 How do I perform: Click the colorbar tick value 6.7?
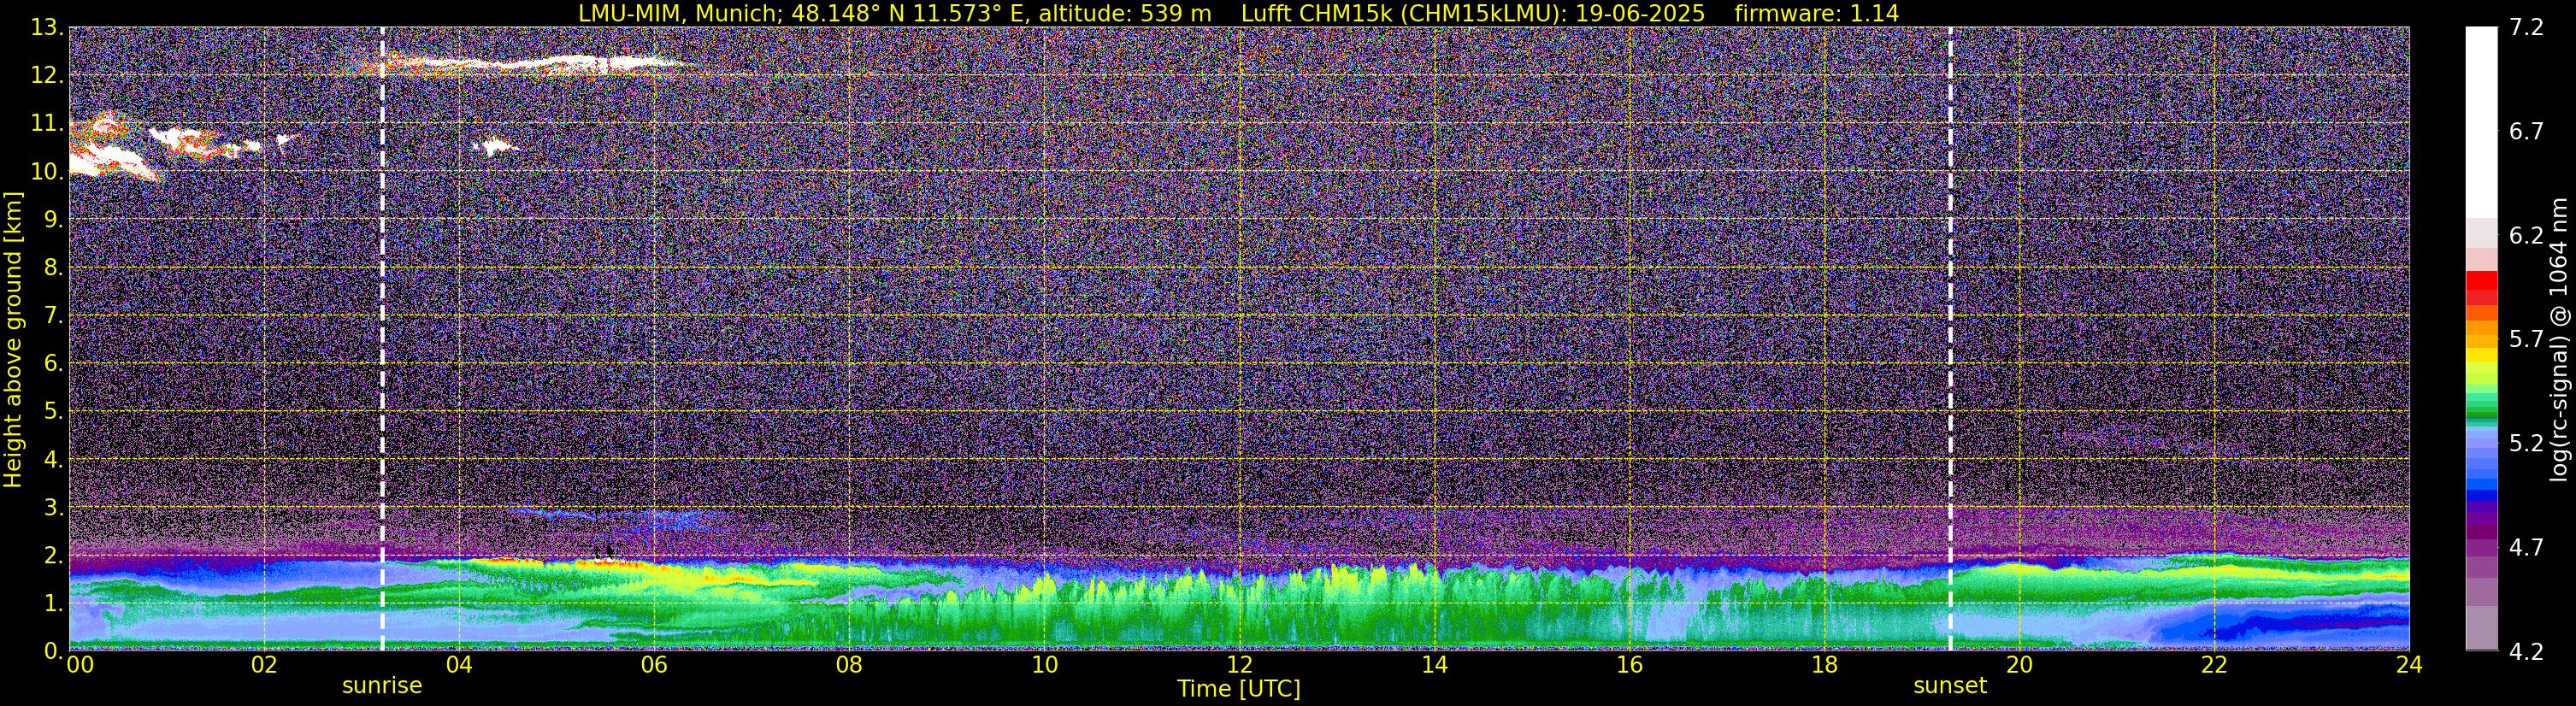point(2526,131)
